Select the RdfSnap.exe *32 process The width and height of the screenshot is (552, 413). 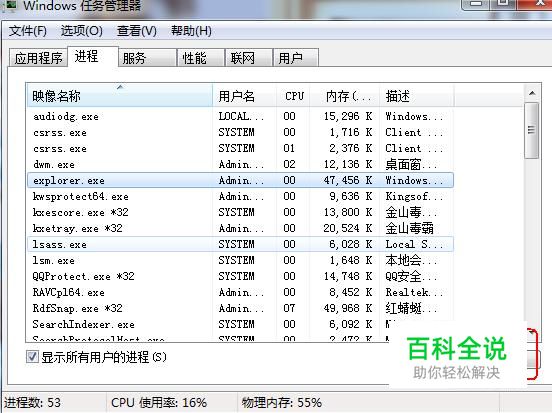point(240,308)
